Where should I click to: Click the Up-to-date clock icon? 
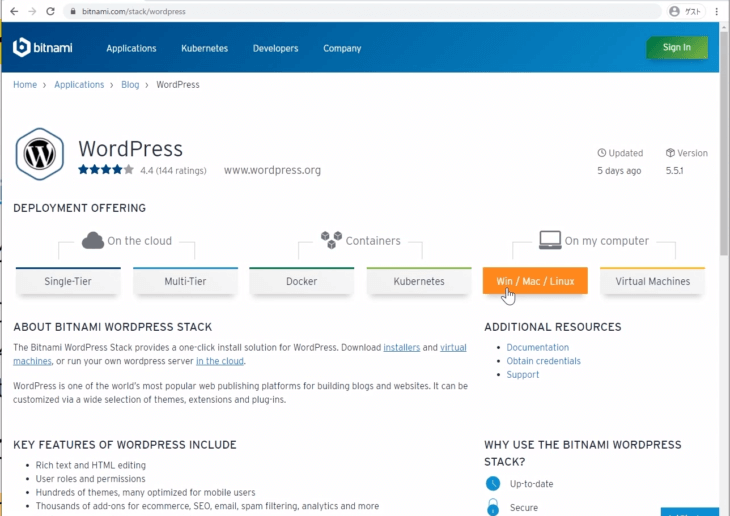coord(493,483)
